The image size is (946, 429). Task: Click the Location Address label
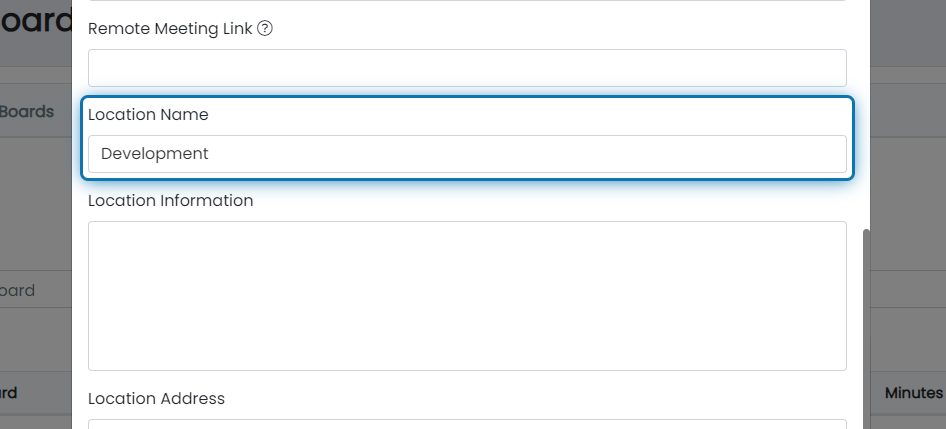tap(156, 398)
